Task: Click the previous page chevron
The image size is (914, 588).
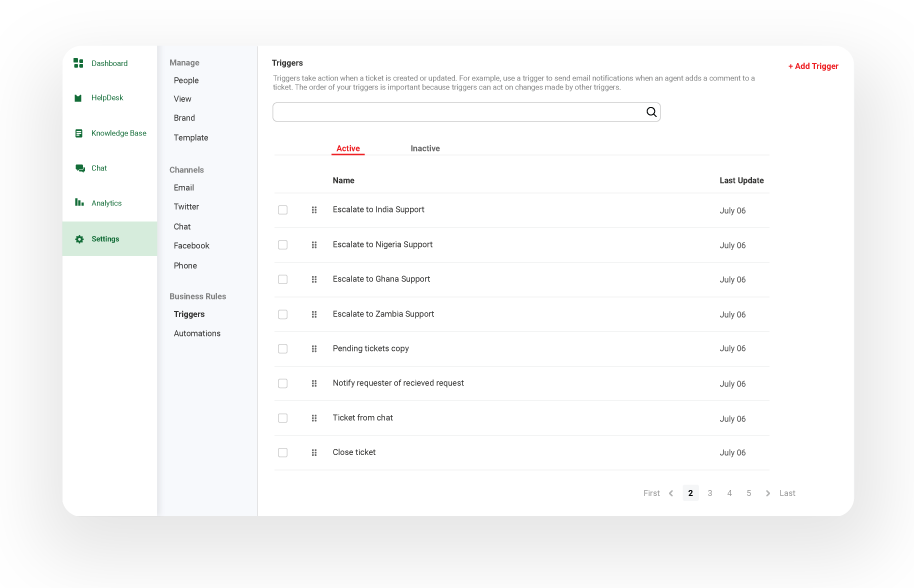Action: (670, 493)
